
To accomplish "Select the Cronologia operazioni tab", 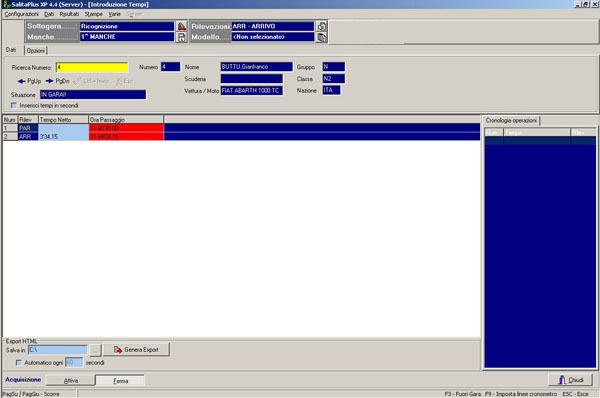I will tap(511, 121).
